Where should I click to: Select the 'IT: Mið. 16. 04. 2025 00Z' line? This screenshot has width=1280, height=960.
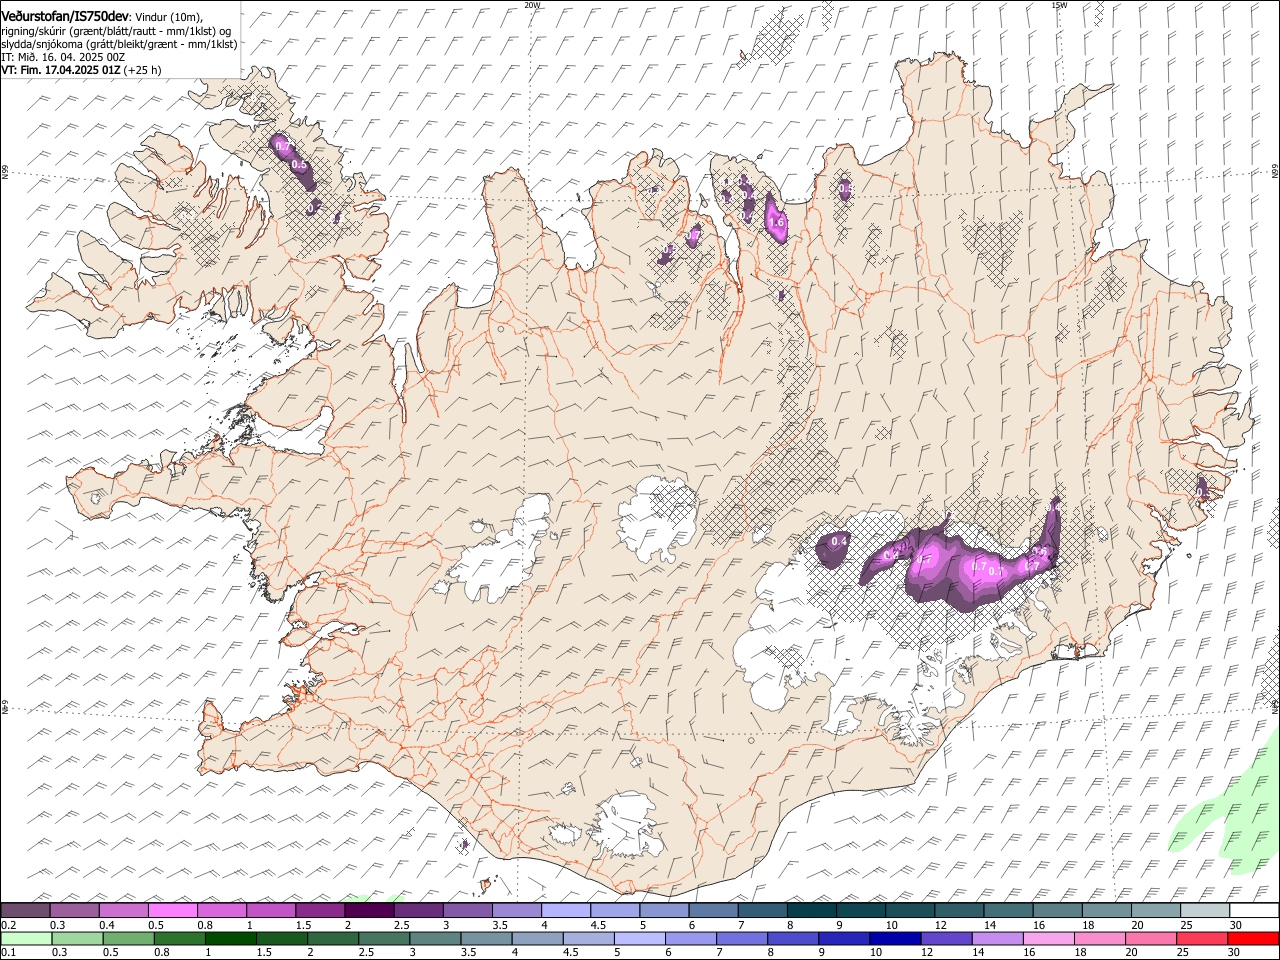pyautogui.click(x=63, y=57)
